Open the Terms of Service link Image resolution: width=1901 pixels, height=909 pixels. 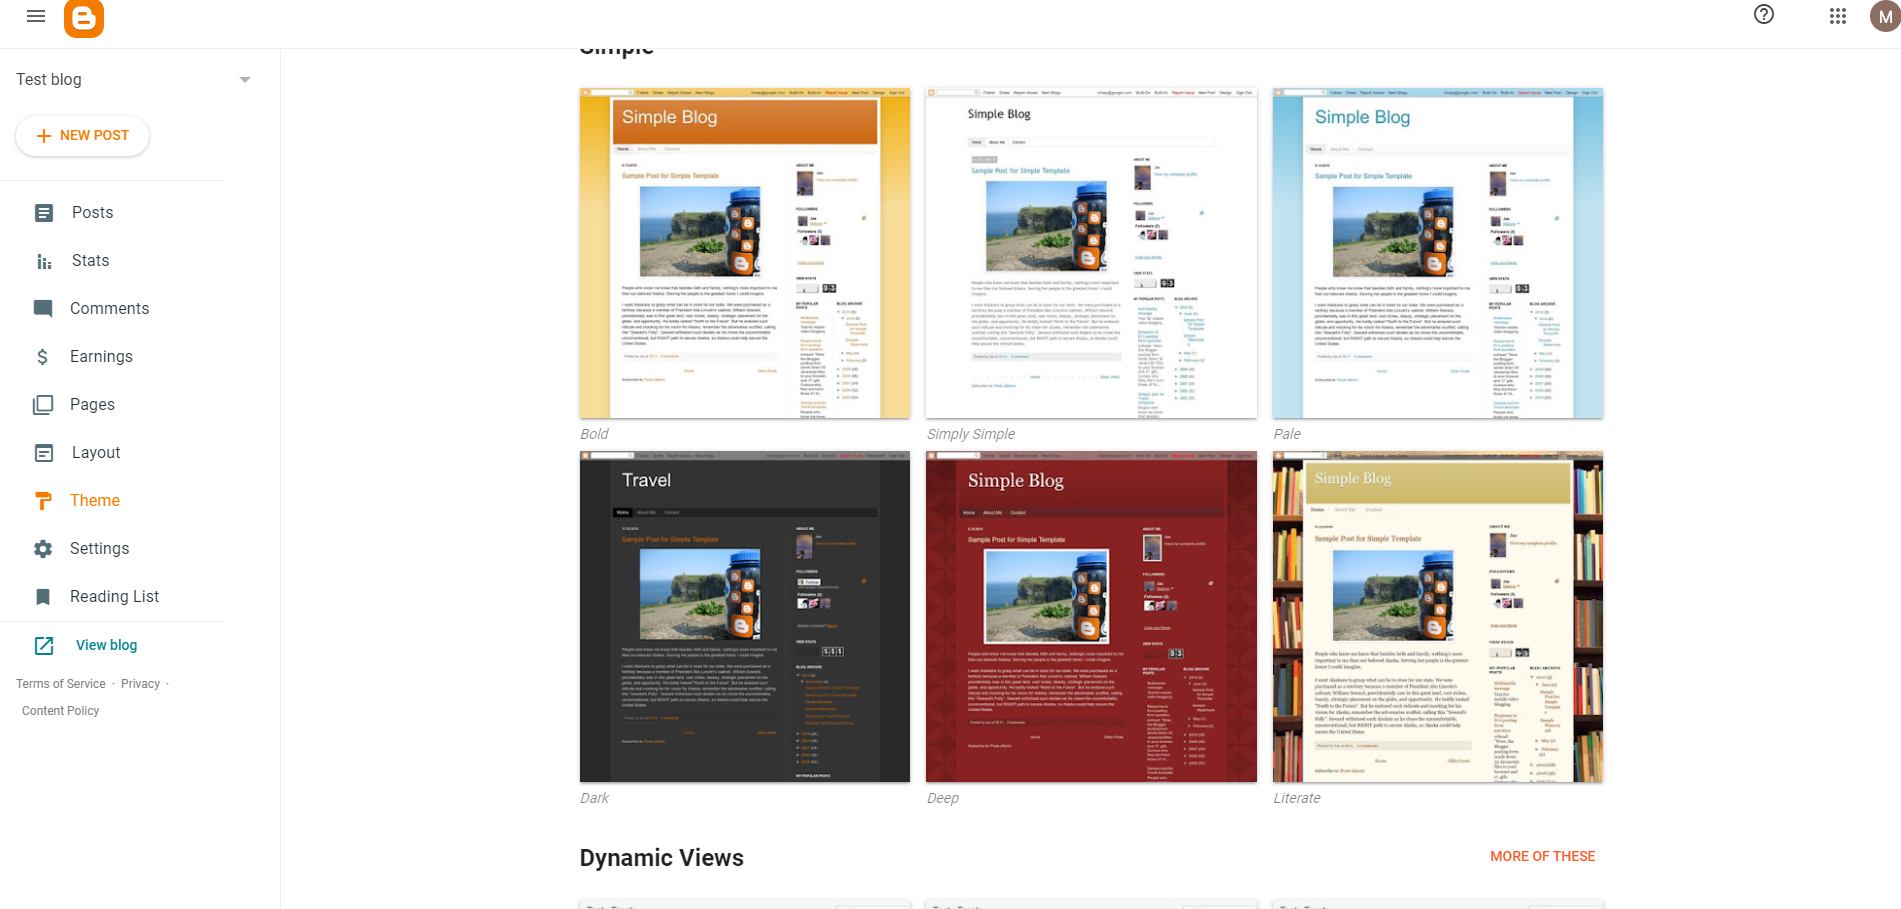pyautogui.click(x=61, y=684)
